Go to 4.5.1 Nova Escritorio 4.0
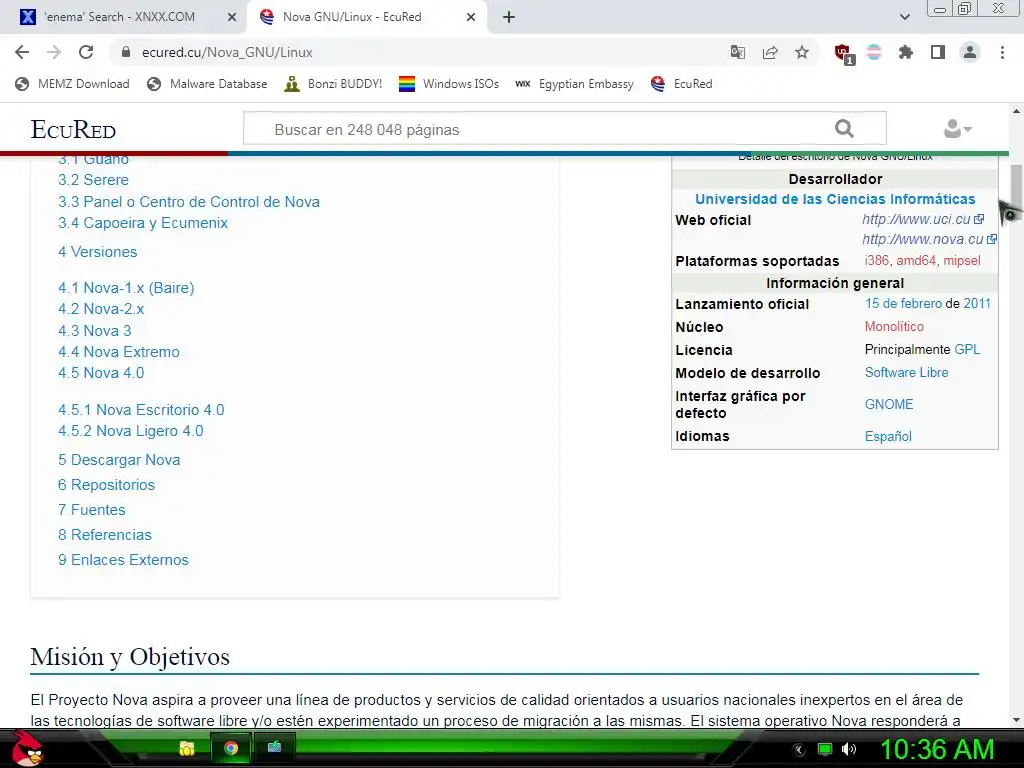The image size is (1024, 768). pyautogui.click(x=141, y=409)
